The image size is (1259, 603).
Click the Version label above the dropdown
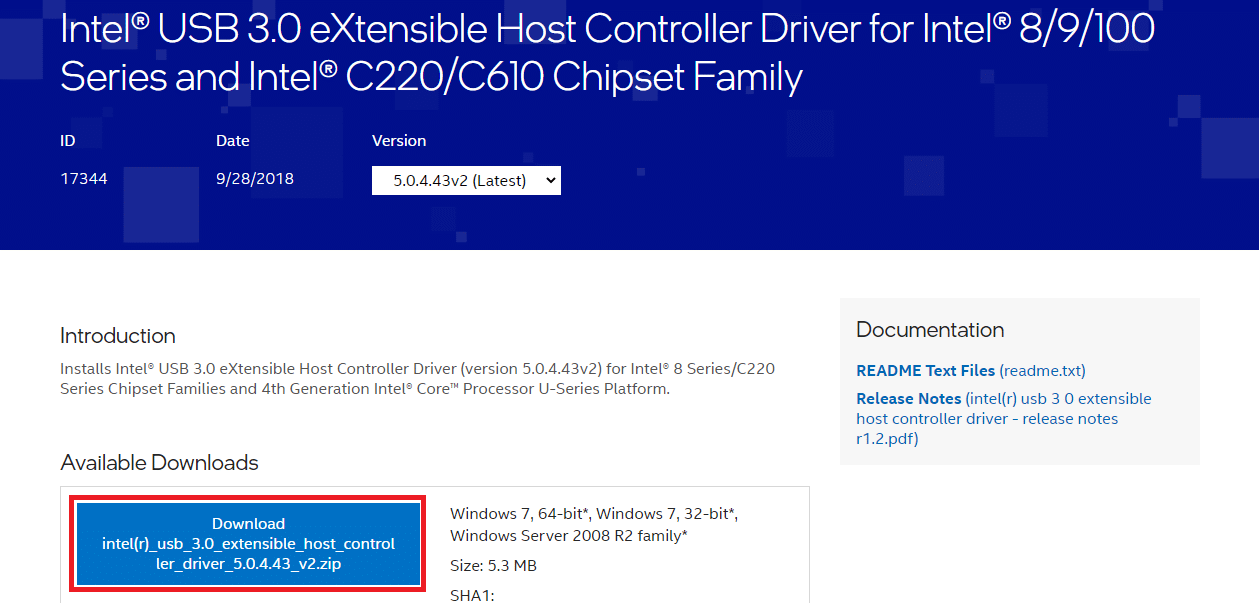click(x=399, y=141)
